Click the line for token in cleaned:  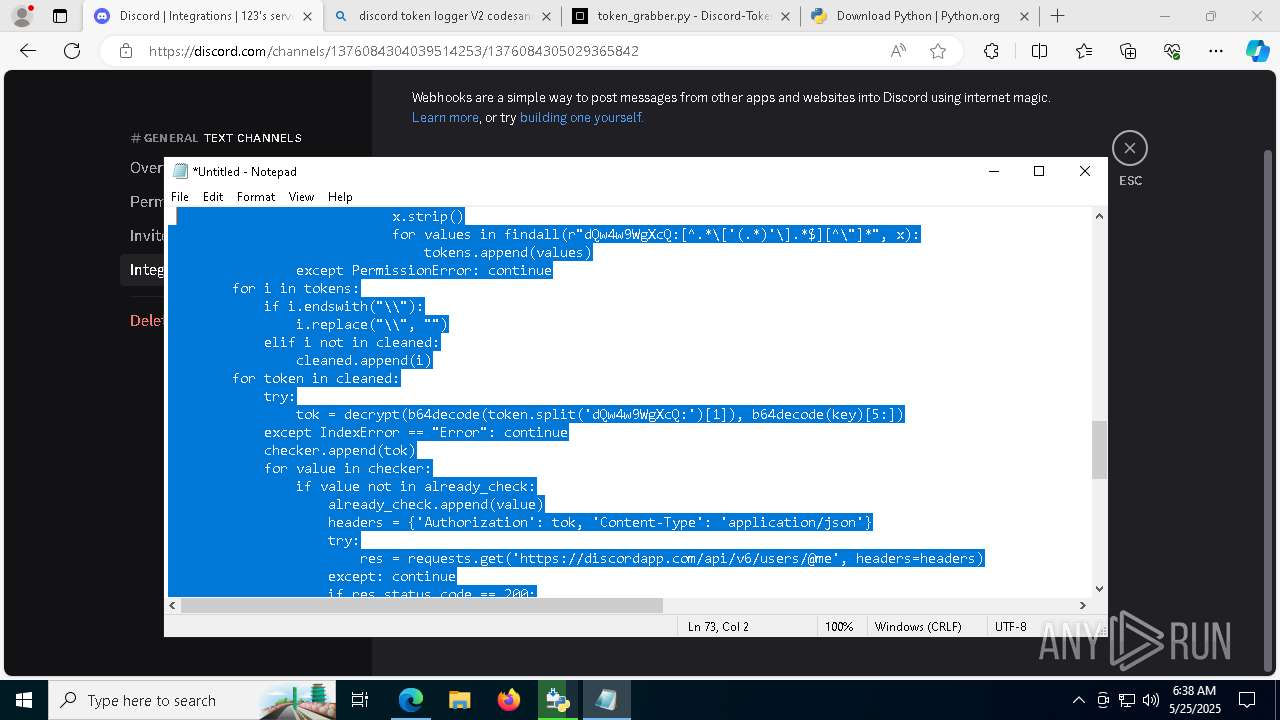click(x=316, y=378)
